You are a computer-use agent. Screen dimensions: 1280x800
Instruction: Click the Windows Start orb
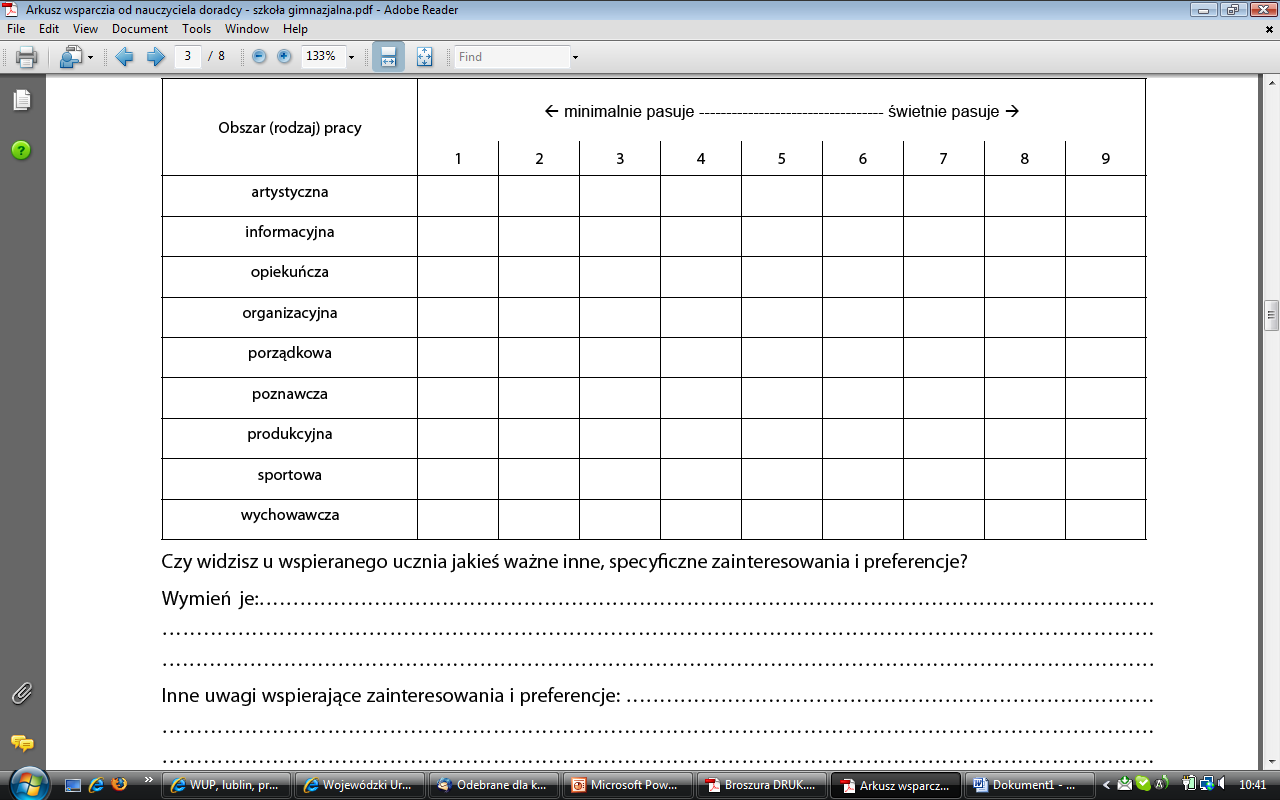[x=27, y=784]
